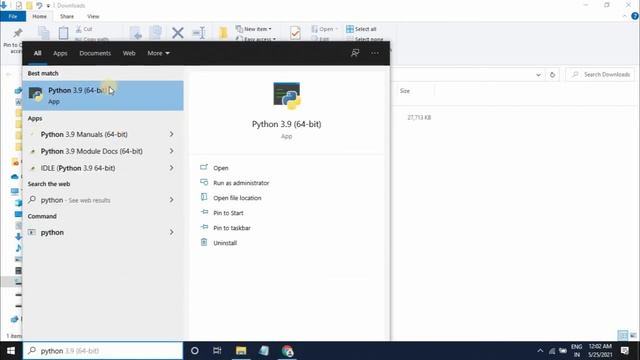Image resolution: width=640 pixels, height=360 pixels.
Task: Switch to the Apps search tab
Action: [x=60, y=53]
